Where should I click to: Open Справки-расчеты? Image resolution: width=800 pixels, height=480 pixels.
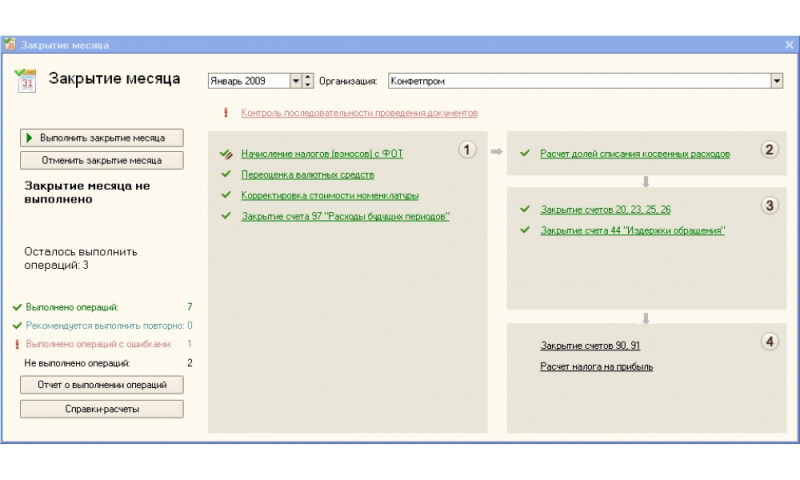click(102, 409)
